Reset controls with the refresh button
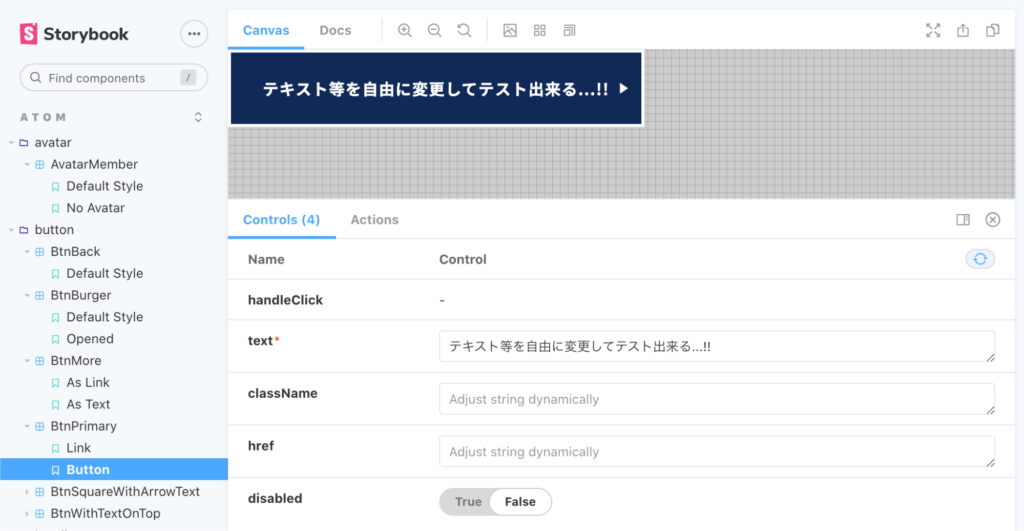This screenshot has height=531, width=1024. tap(980, 259)
